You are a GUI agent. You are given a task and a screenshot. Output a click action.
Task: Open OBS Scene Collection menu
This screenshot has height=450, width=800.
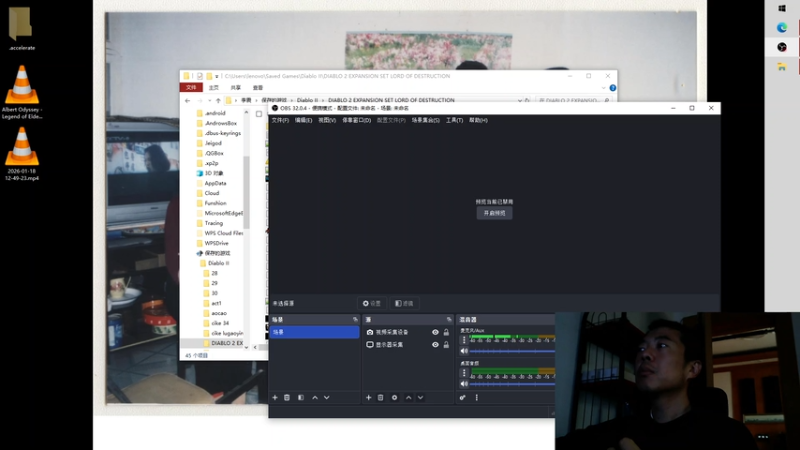click(426, 120)
